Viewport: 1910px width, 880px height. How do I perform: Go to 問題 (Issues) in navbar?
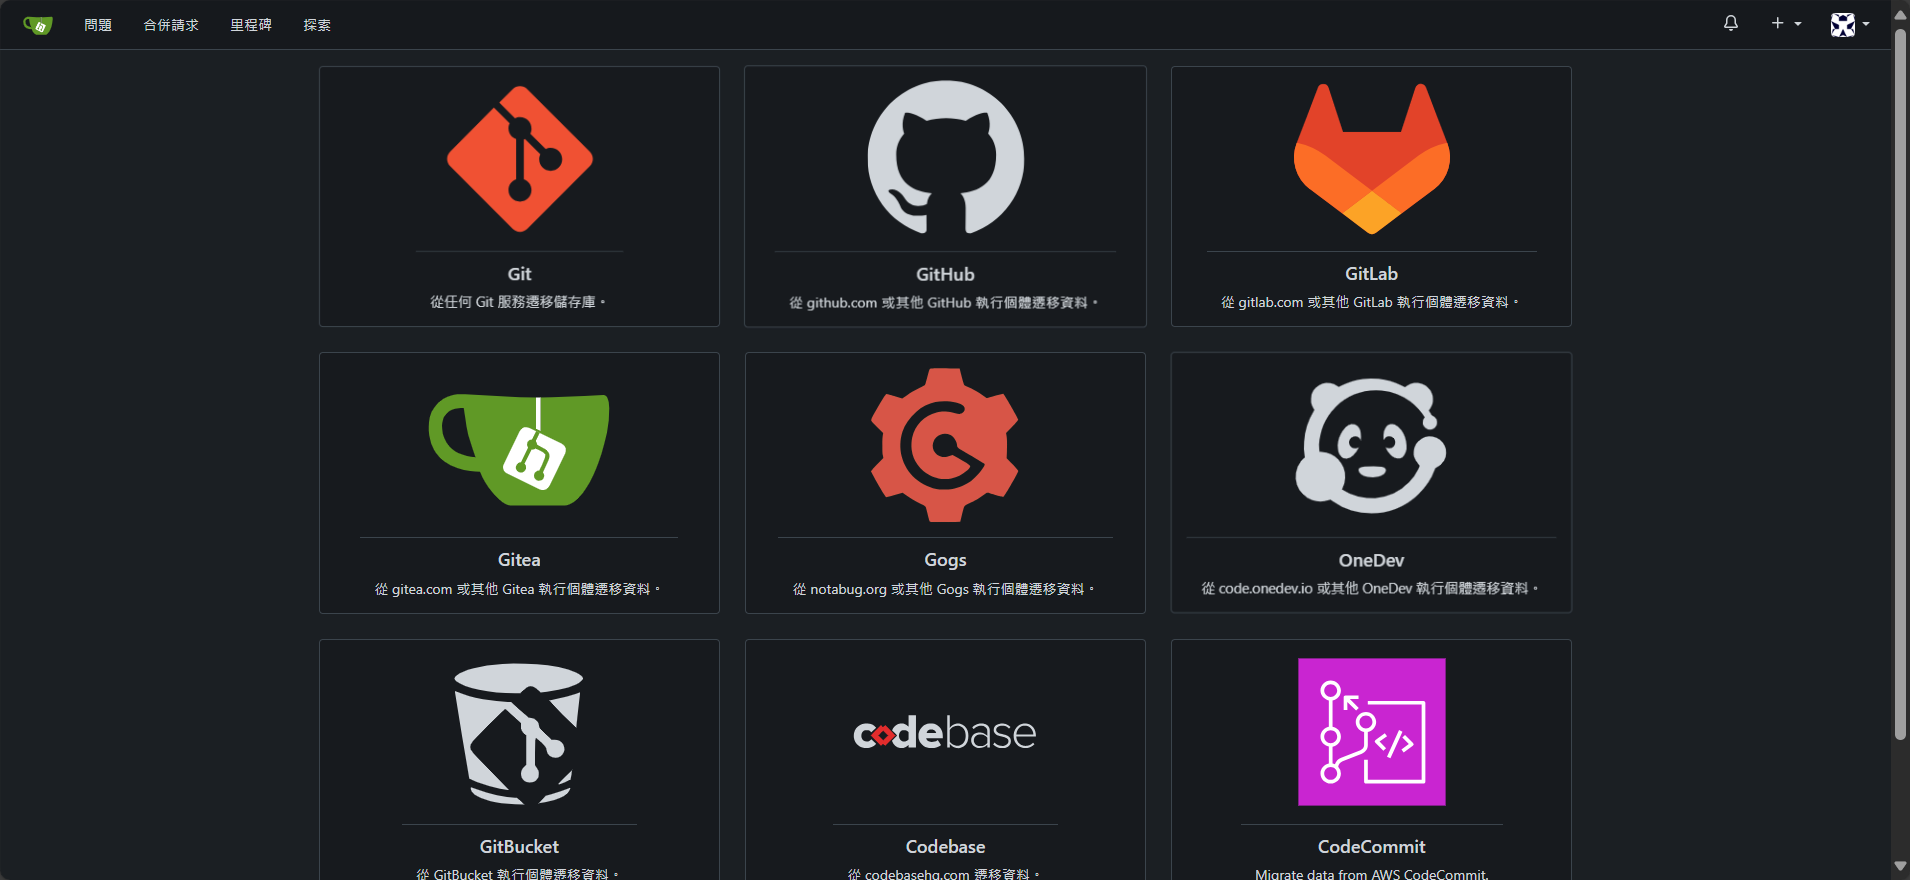click(x=98, y=25)
